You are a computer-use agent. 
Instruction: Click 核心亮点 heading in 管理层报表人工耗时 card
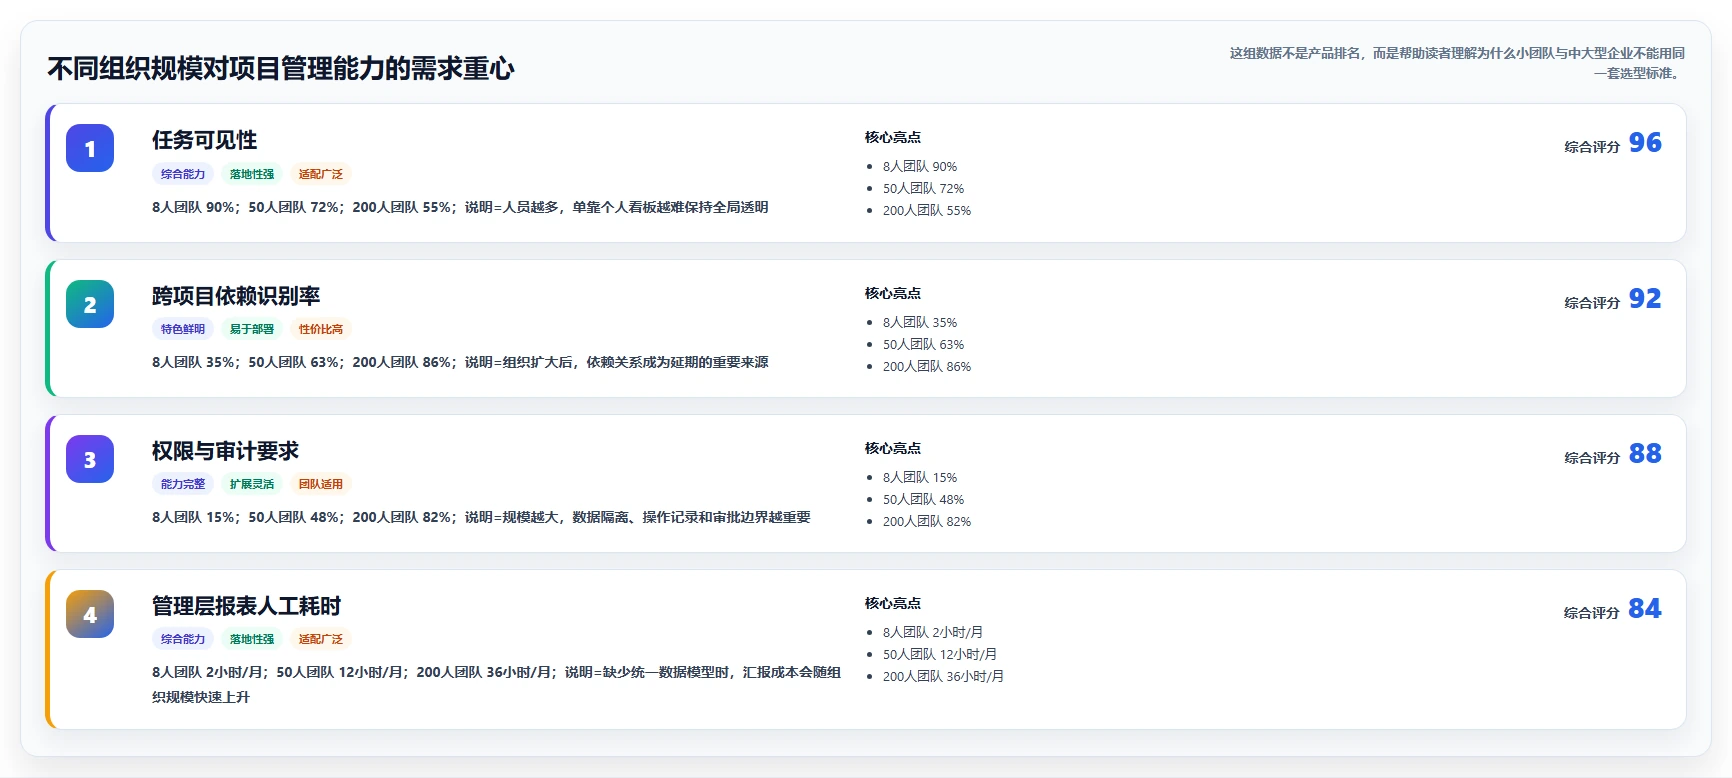click(893, 604)
